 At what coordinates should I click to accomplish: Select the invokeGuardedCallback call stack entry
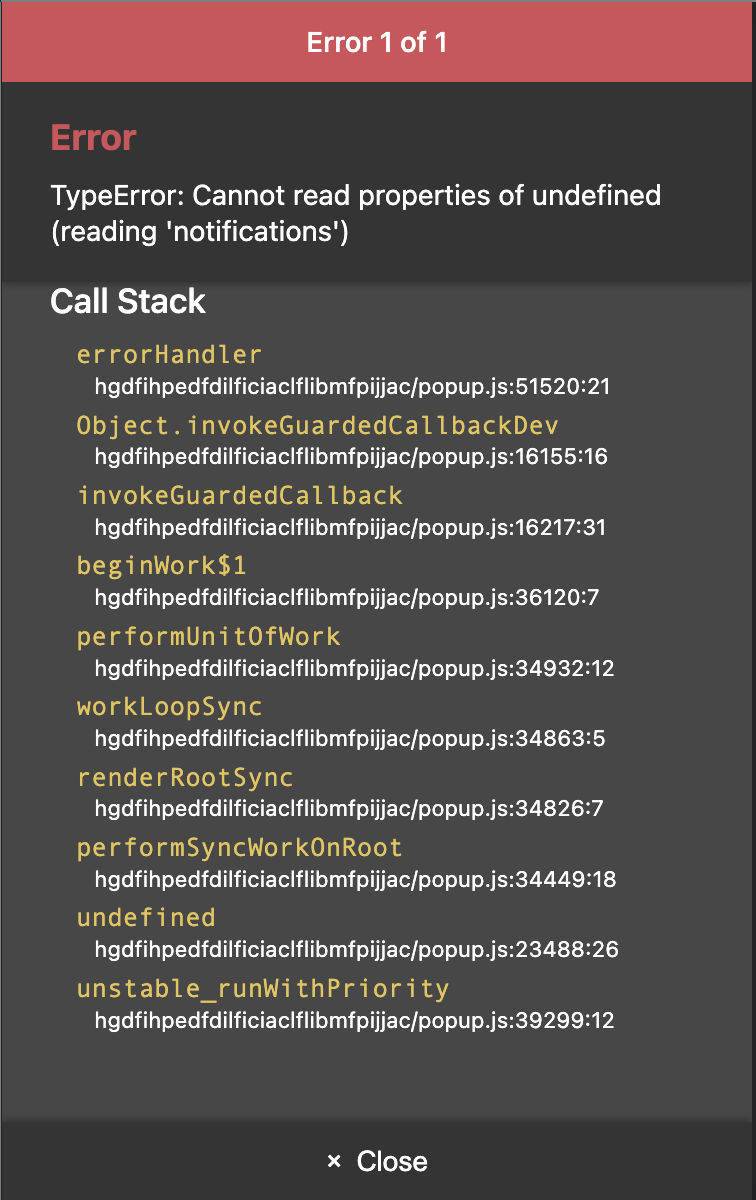tap(240, 496)
